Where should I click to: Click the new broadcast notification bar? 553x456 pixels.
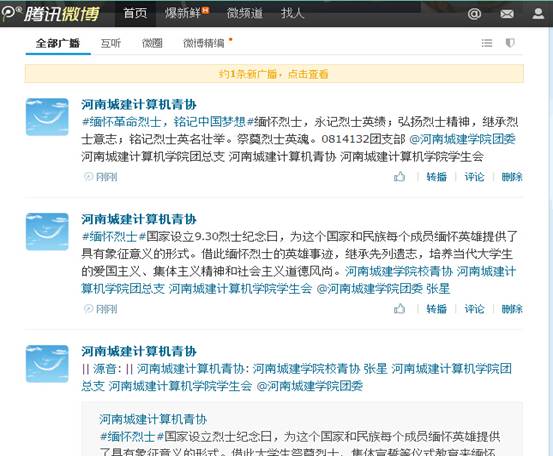274,74
